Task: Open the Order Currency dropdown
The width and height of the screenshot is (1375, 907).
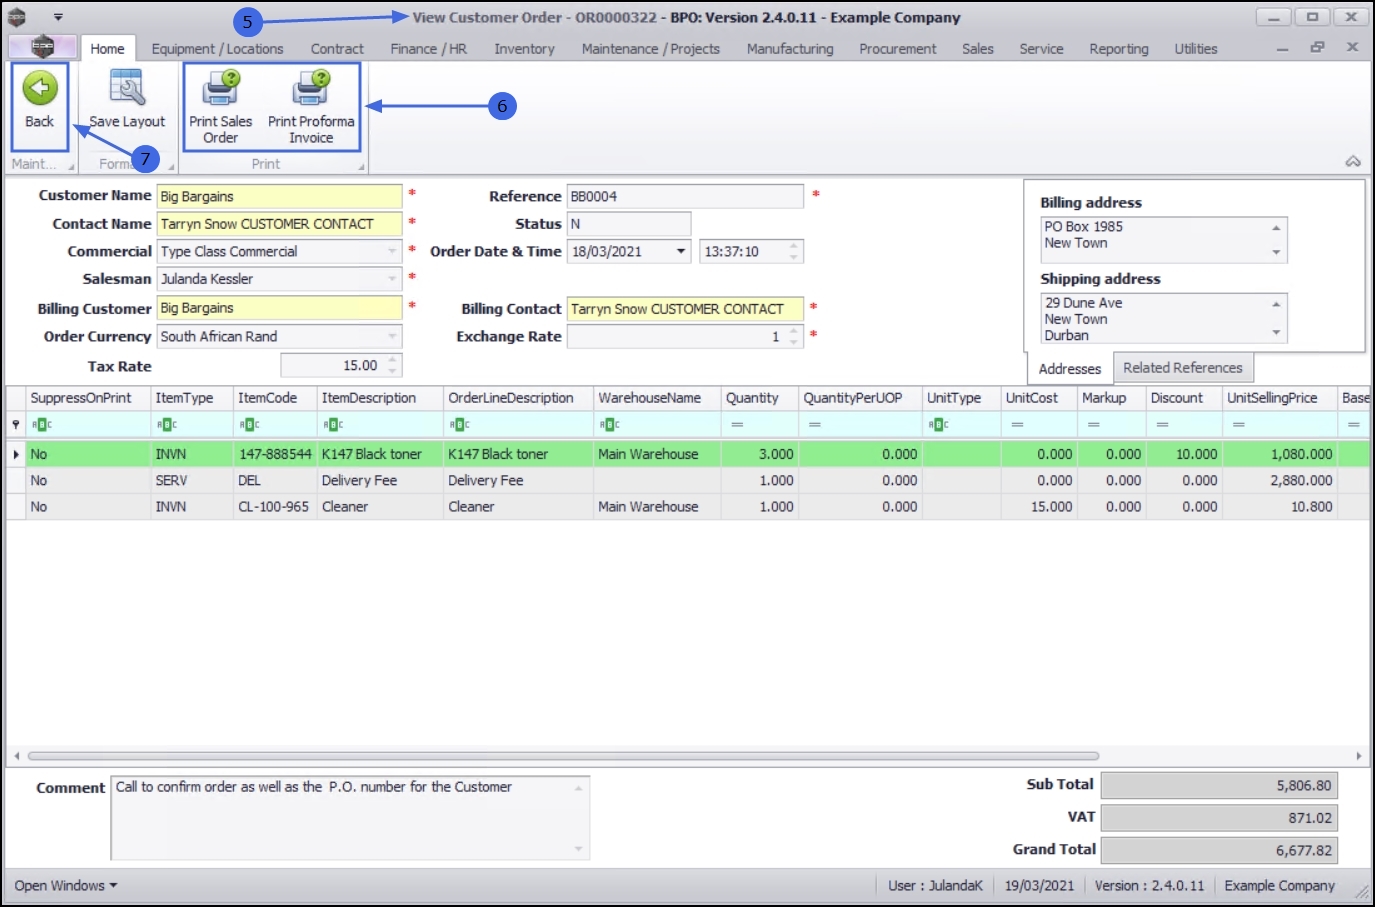Action: tap(392, 337)
